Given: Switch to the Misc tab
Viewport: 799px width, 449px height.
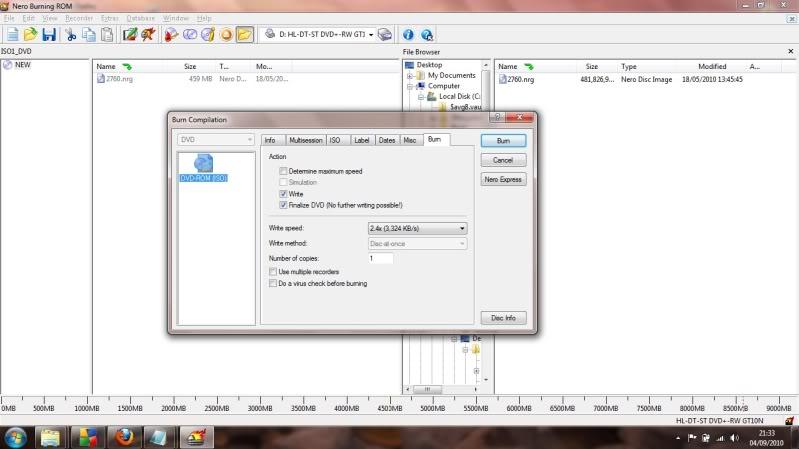Looking at the screenshot, I should pos(410,140).
